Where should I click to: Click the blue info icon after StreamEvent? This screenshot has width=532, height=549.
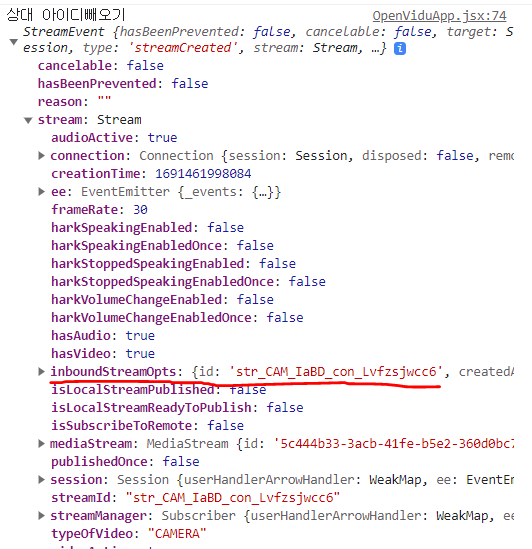[400, 48]
